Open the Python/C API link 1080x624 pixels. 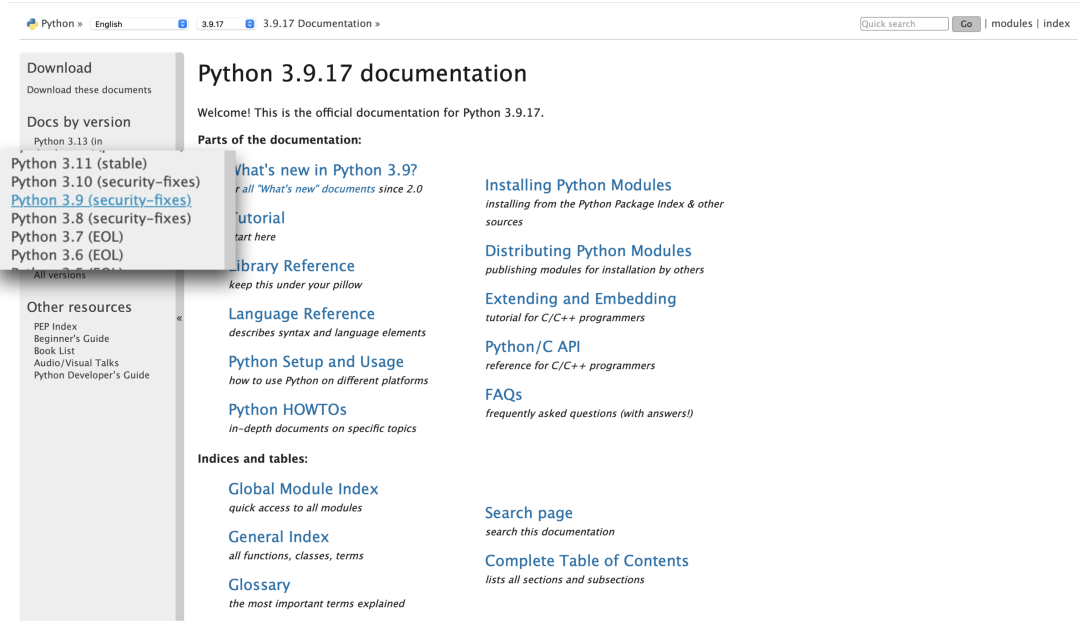pyautogui.click(x=532, y=346)
